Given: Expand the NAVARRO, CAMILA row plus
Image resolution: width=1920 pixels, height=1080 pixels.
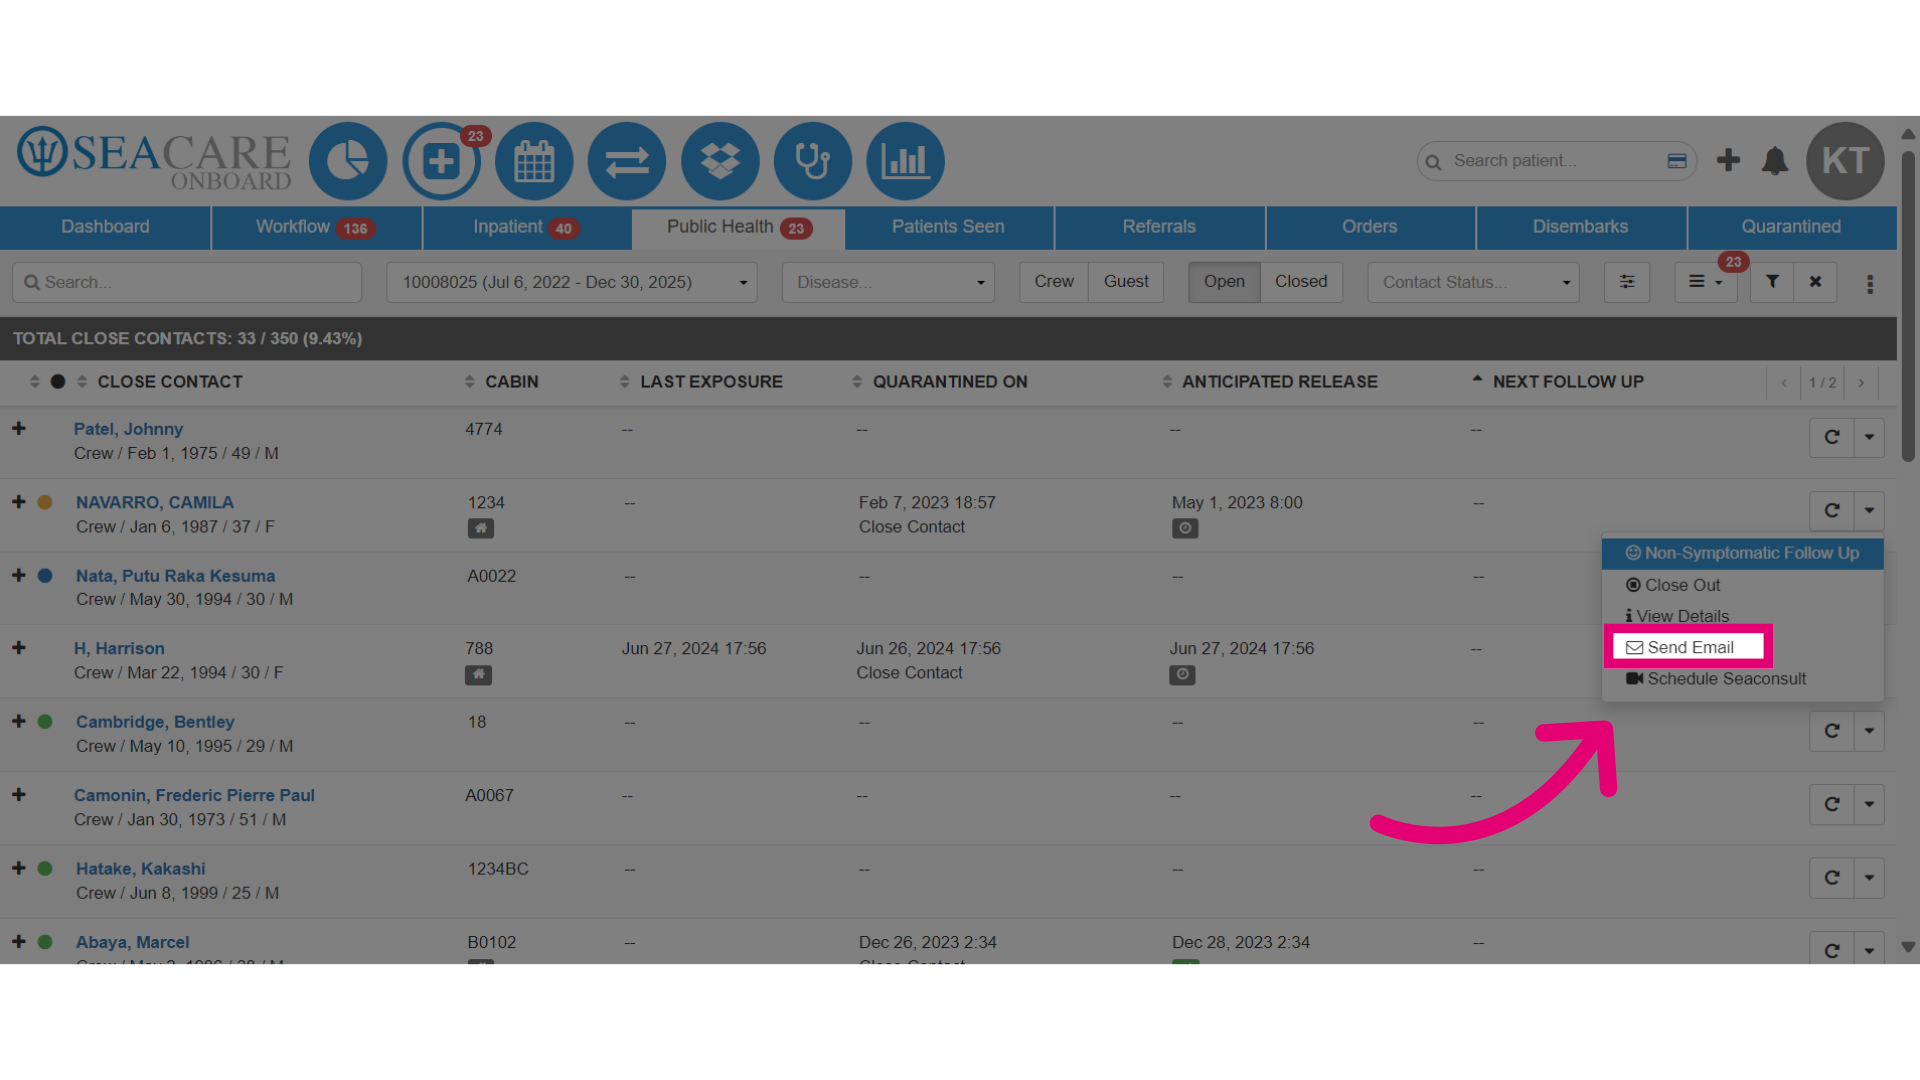Looking at the screenshot, I should click(18, 501).
